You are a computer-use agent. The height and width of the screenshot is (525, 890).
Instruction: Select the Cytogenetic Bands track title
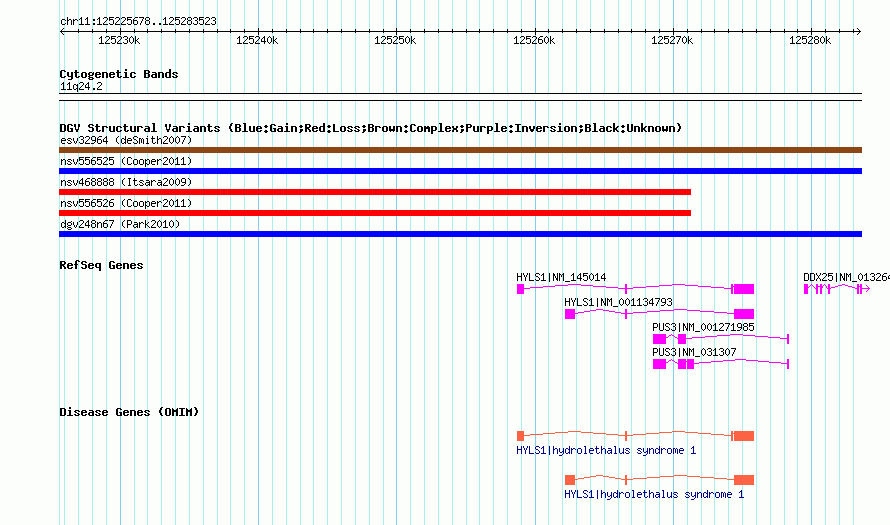(x=119, y=74)
